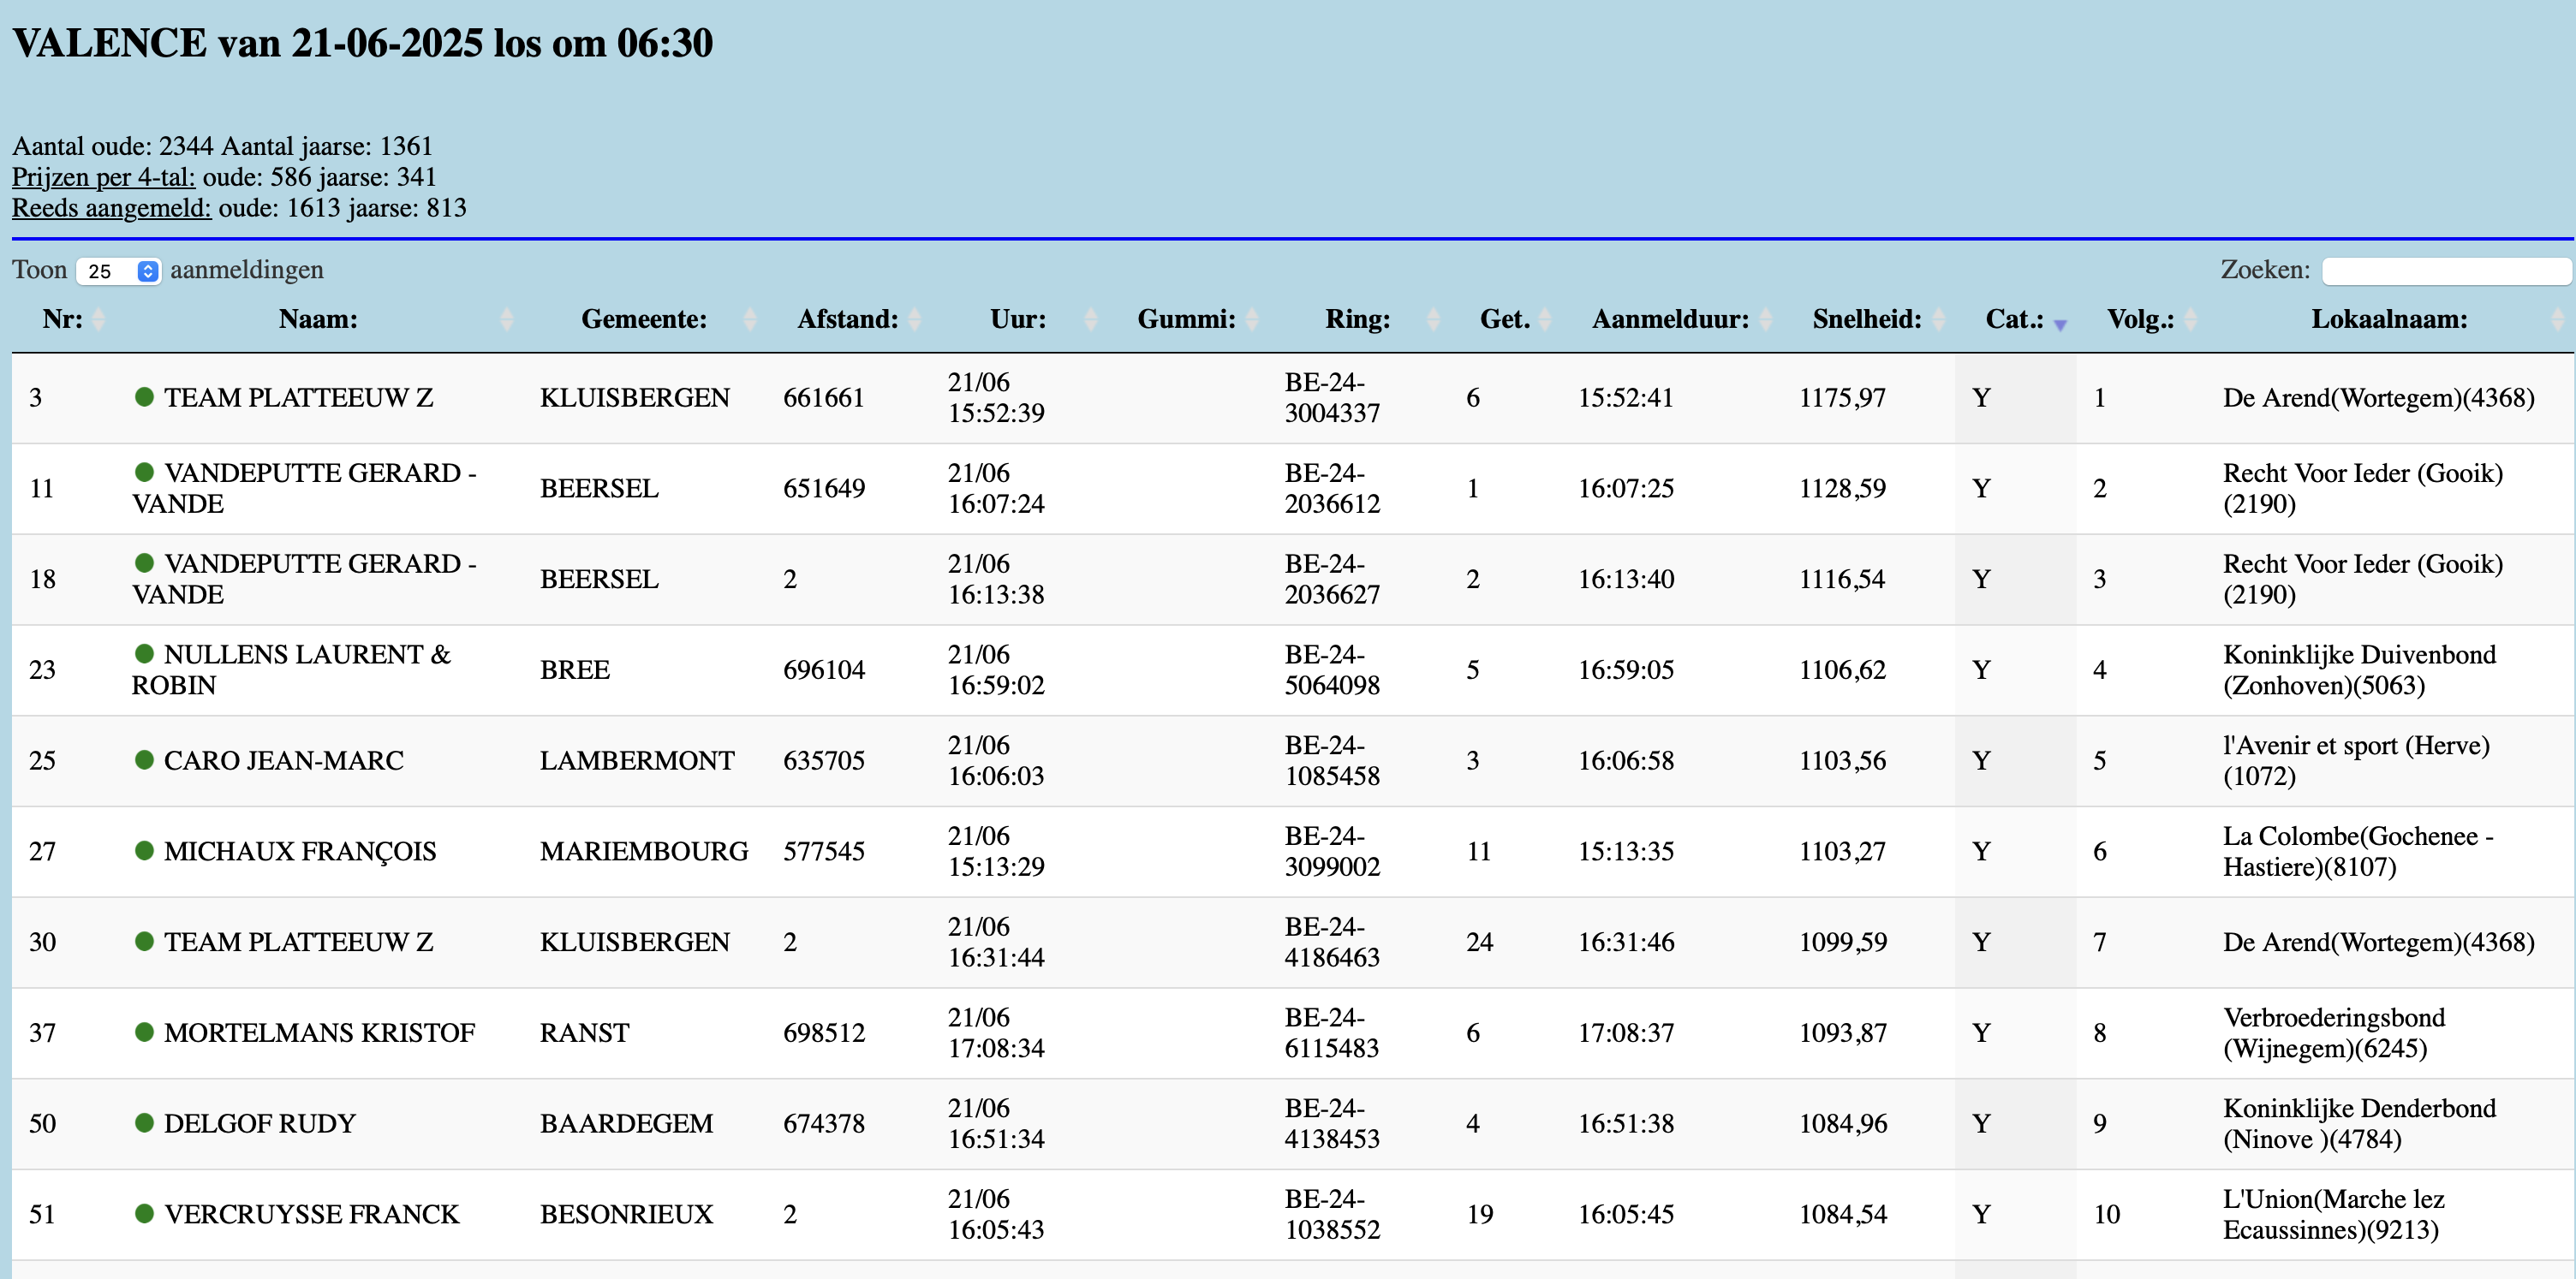Sort by Naam column header
Screen dimensions: 2576x1279
tap(318, 319)
